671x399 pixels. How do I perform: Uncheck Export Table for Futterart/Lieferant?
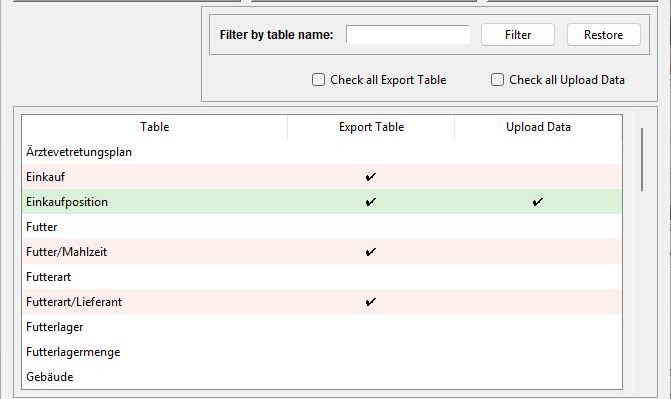[371, 302]
